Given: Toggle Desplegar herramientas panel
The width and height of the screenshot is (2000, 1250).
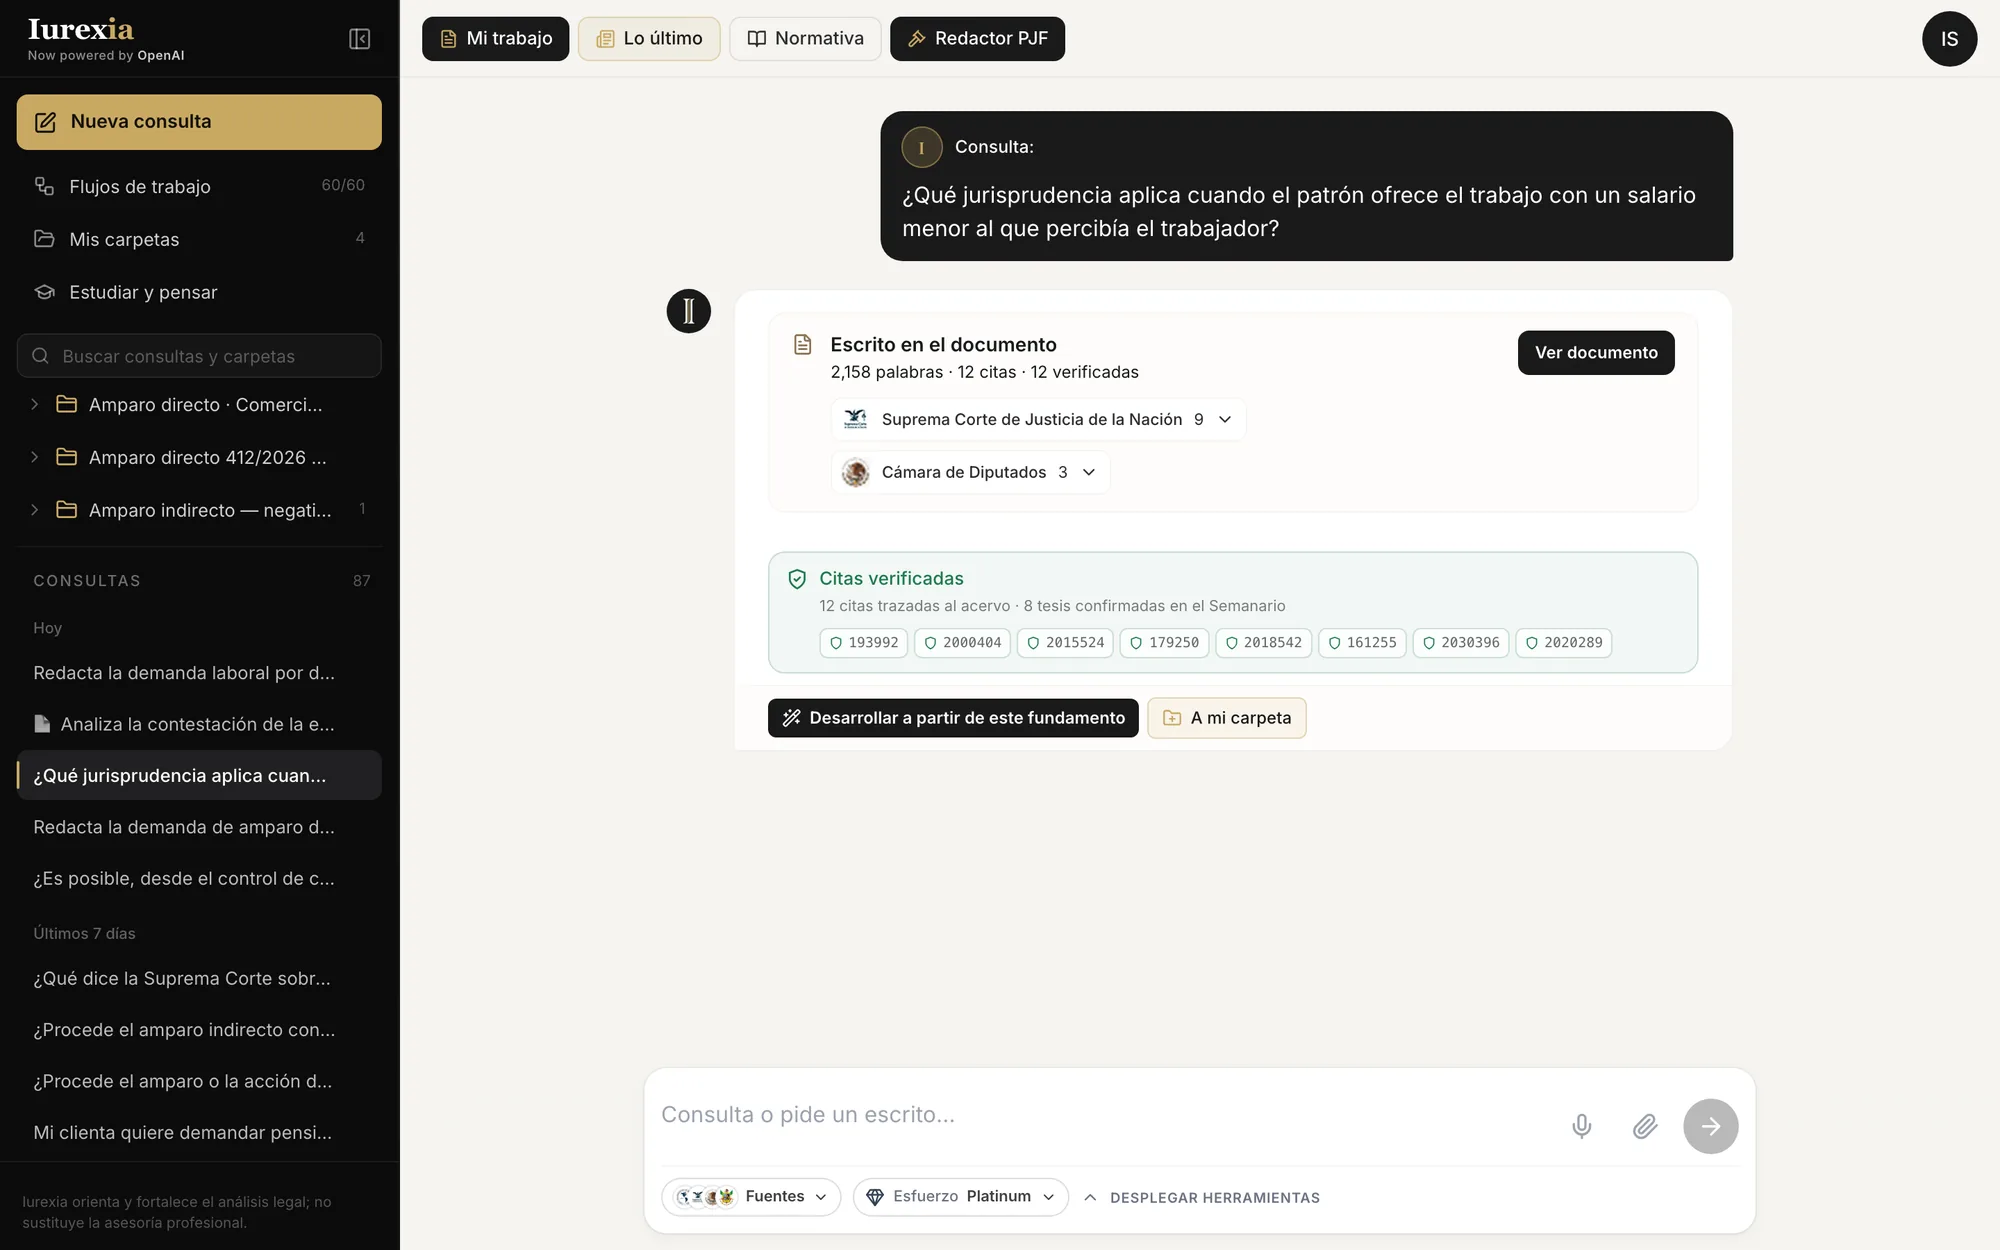Looking at the screenshot, I should click(1202, 1197).
